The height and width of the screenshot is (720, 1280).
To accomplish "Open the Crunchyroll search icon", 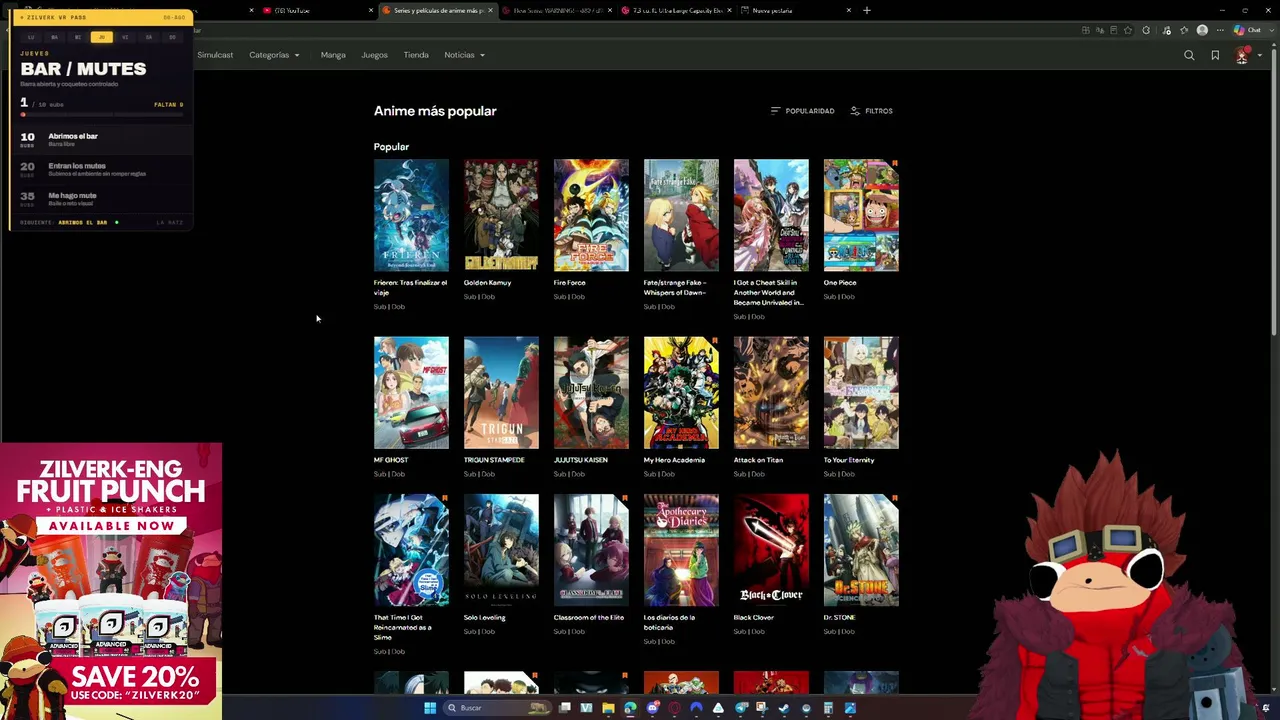I will point(1189,55).
